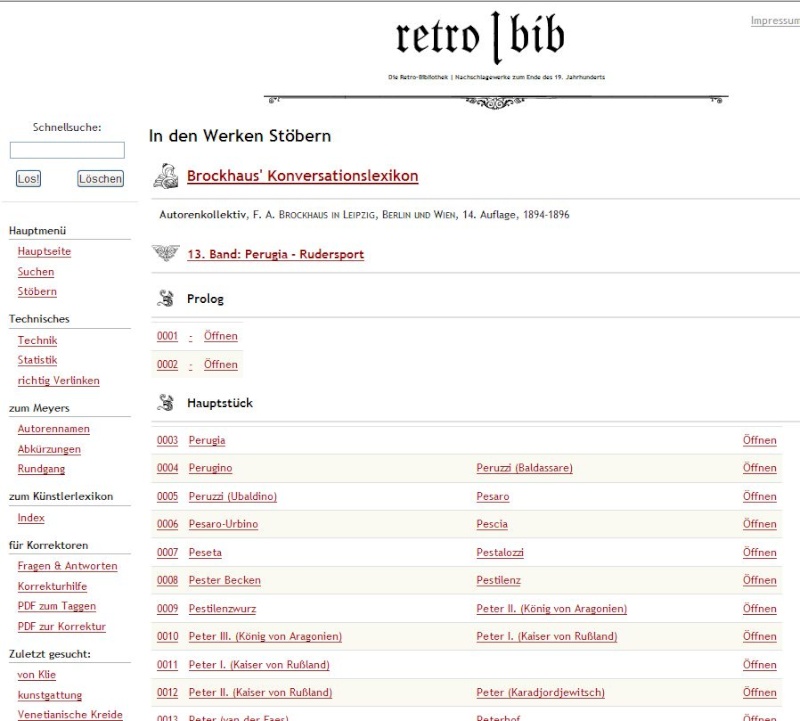The height and width of the screenshot is (721, 800).
Task: Go to Hauptseite in the main menu
Action: point(44,251)
